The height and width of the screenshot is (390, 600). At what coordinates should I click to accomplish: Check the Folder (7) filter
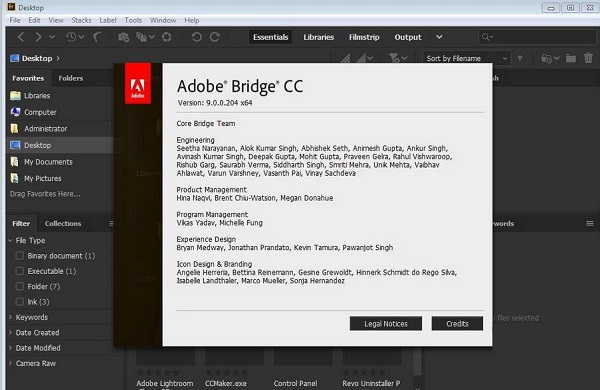pyautogui.click(x=19, y=286)
